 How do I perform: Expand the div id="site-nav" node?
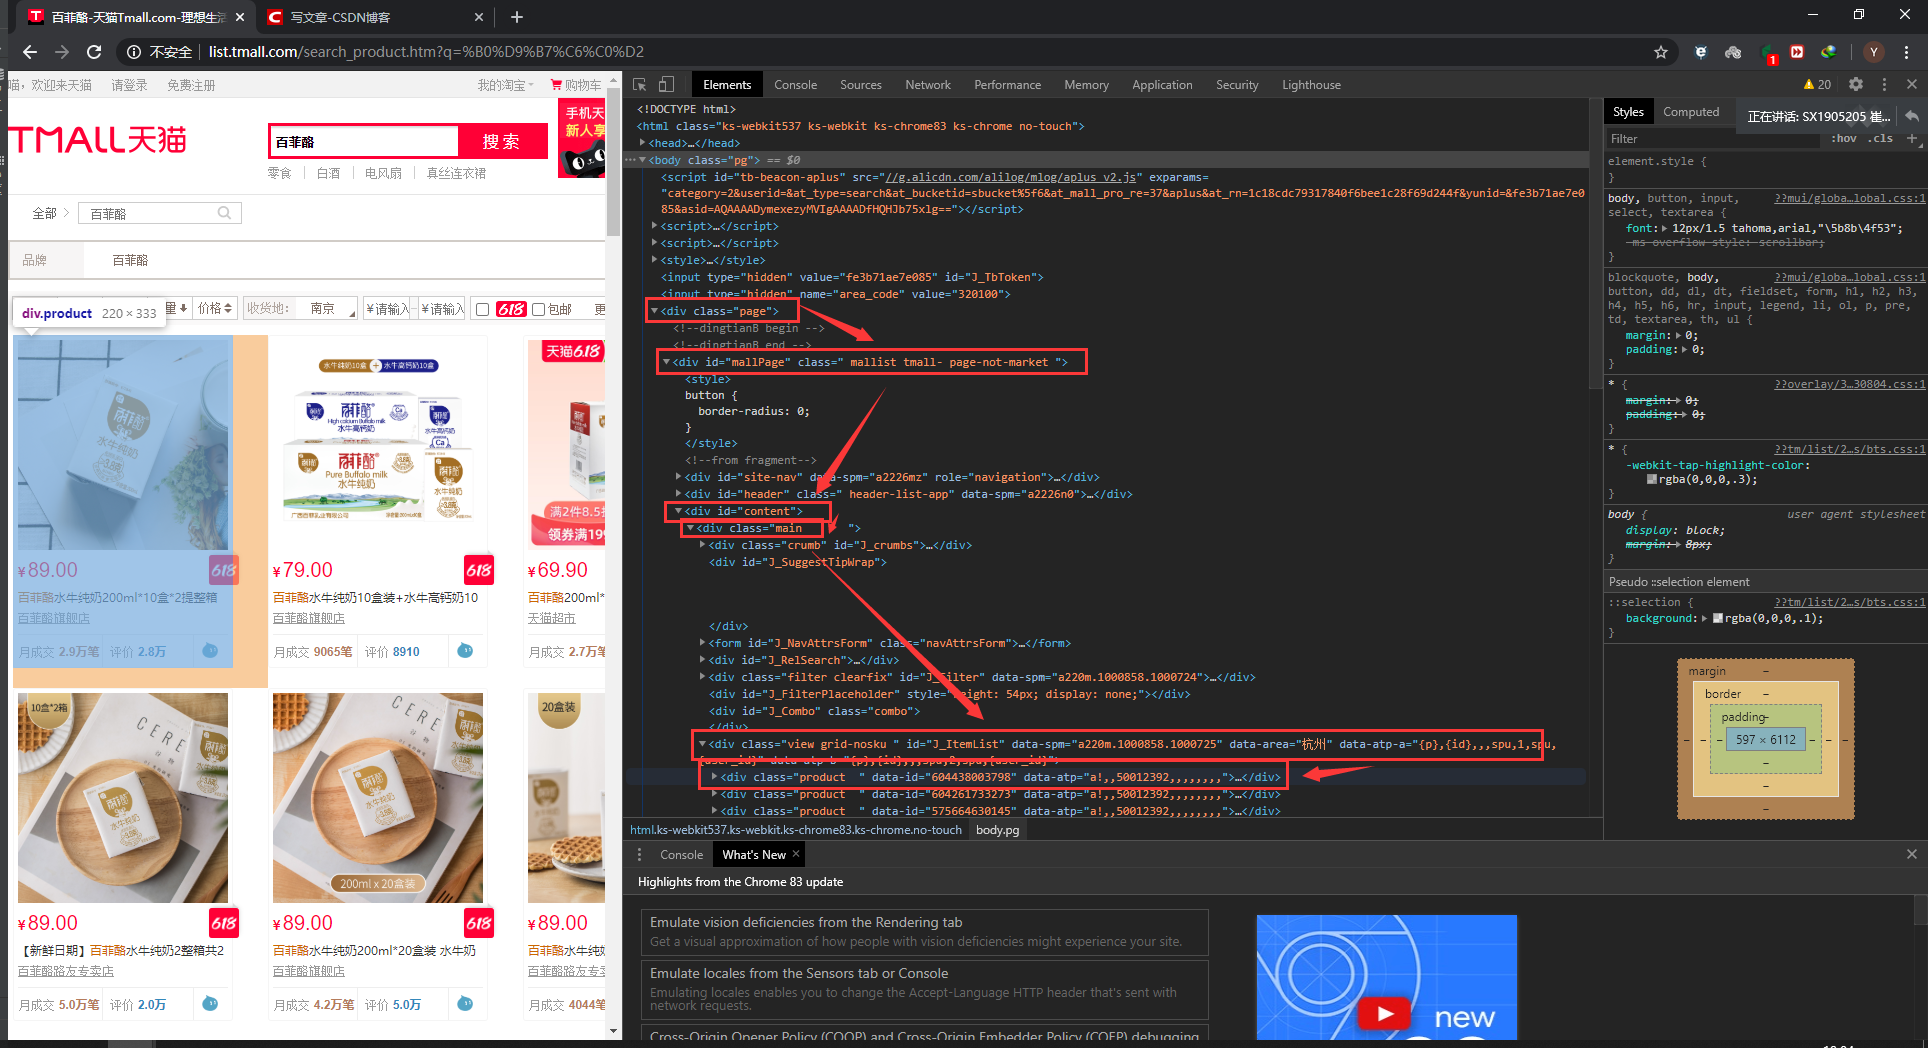679,477
